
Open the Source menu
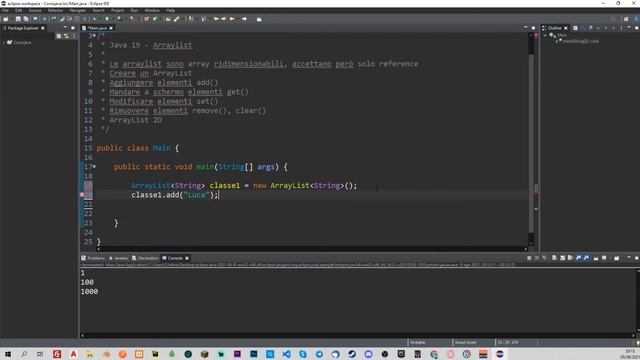[x=35, y=10]
